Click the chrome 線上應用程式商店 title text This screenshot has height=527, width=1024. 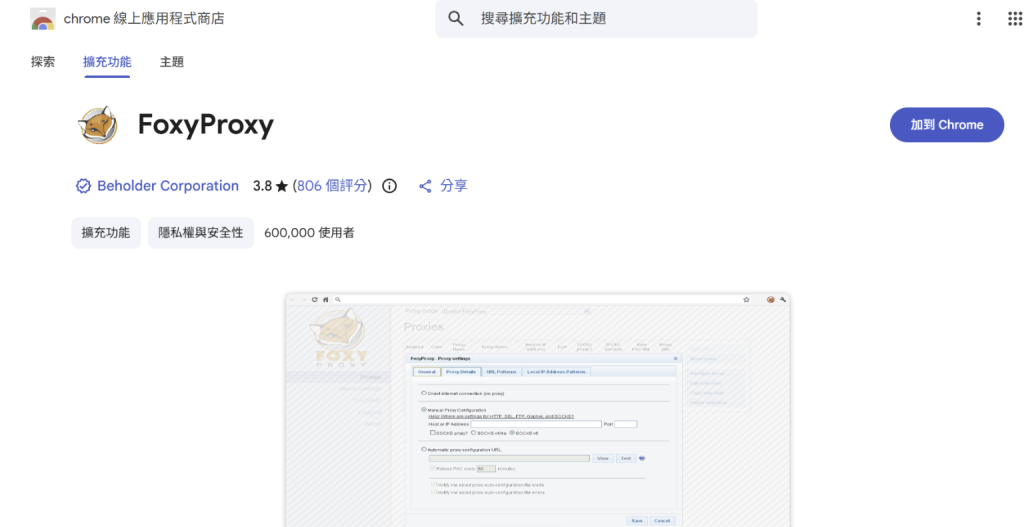(144, 19)
